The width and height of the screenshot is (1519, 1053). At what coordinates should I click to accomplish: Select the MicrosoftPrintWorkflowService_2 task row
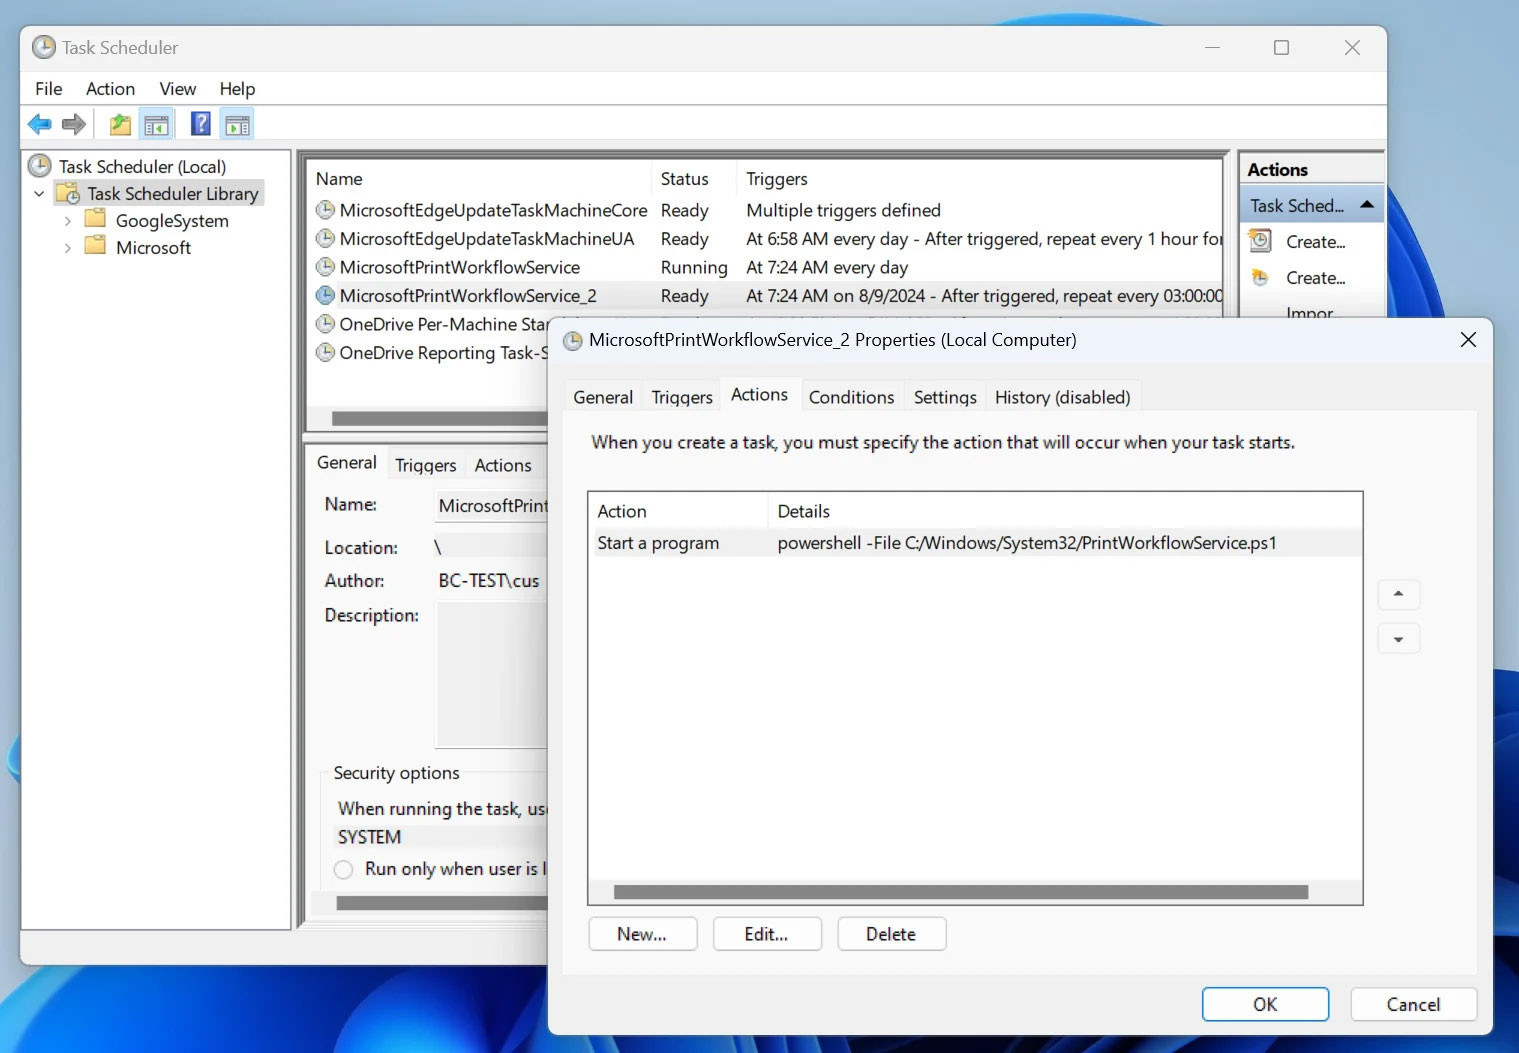coord(467,295)
